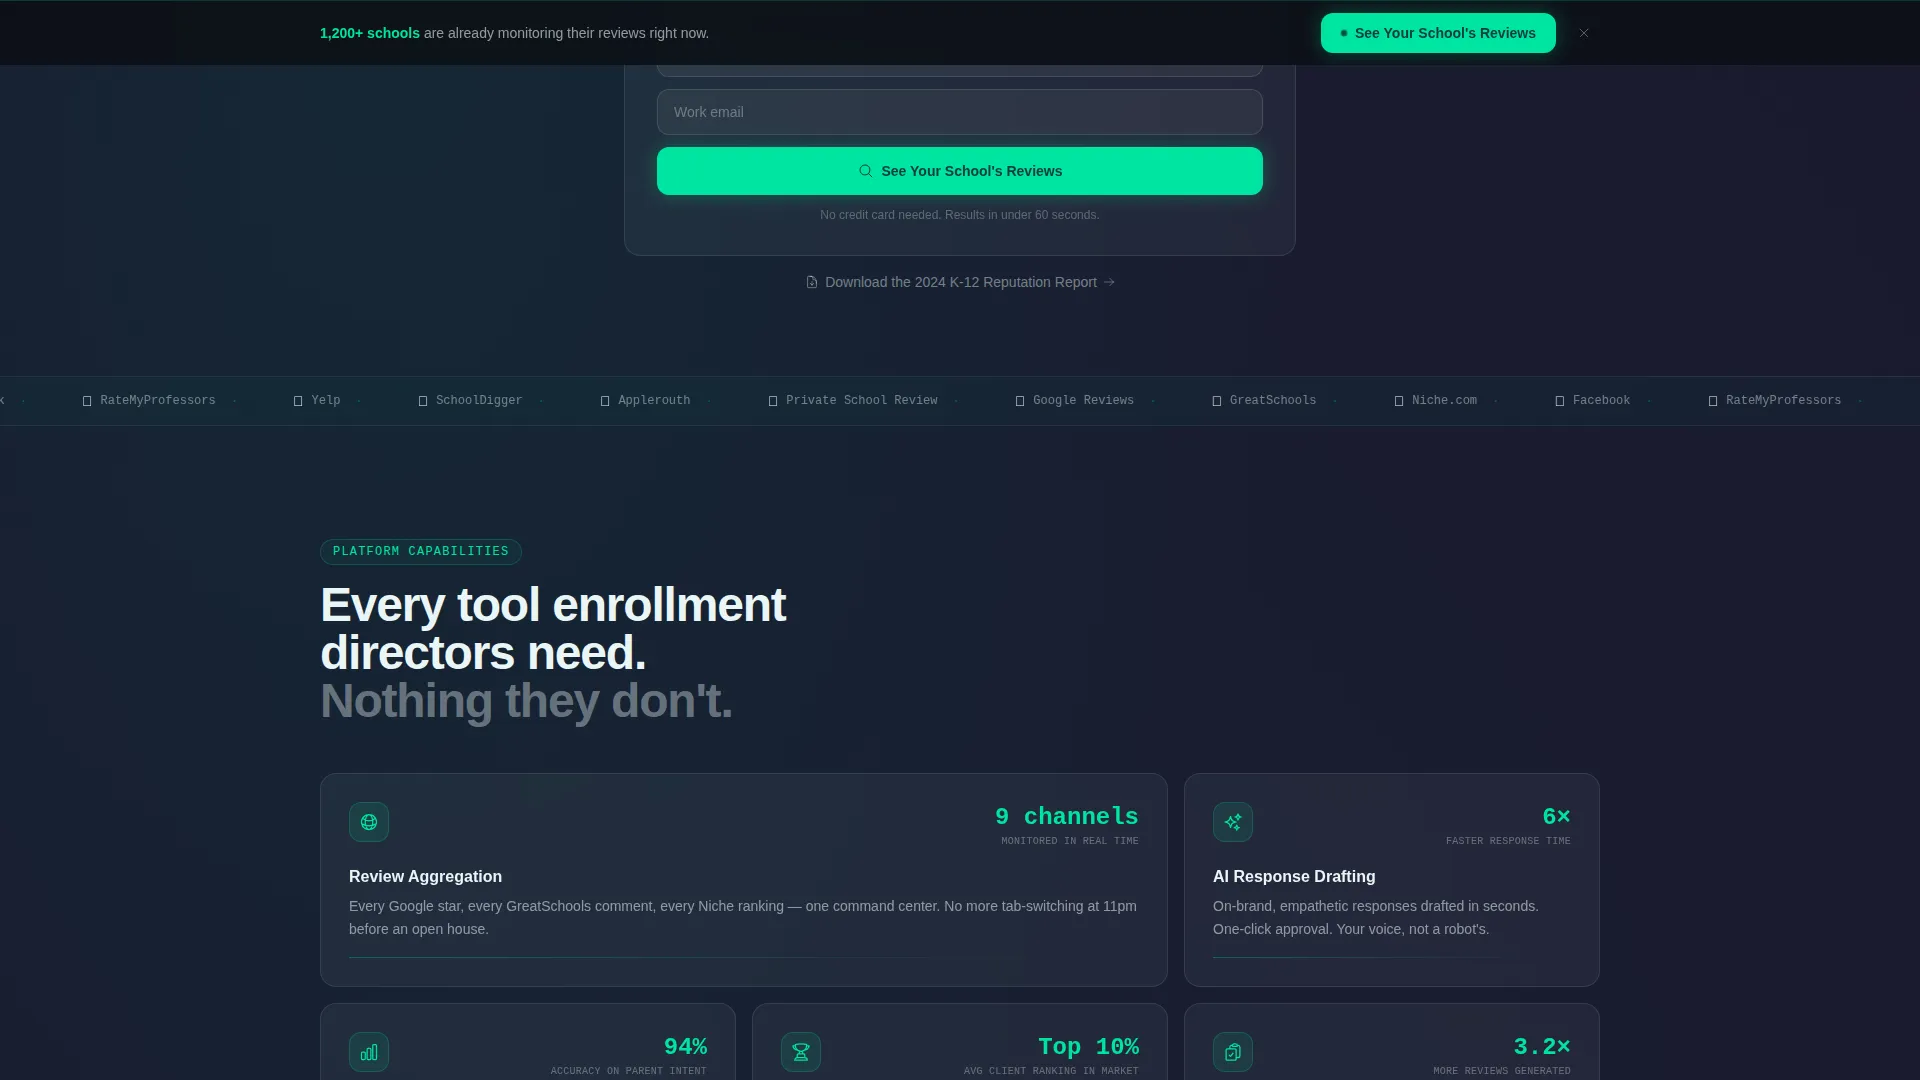Click the AI Response Drafting sparkle icon
This screenshot has width=1920, height=1080.
pos(1233,822)
